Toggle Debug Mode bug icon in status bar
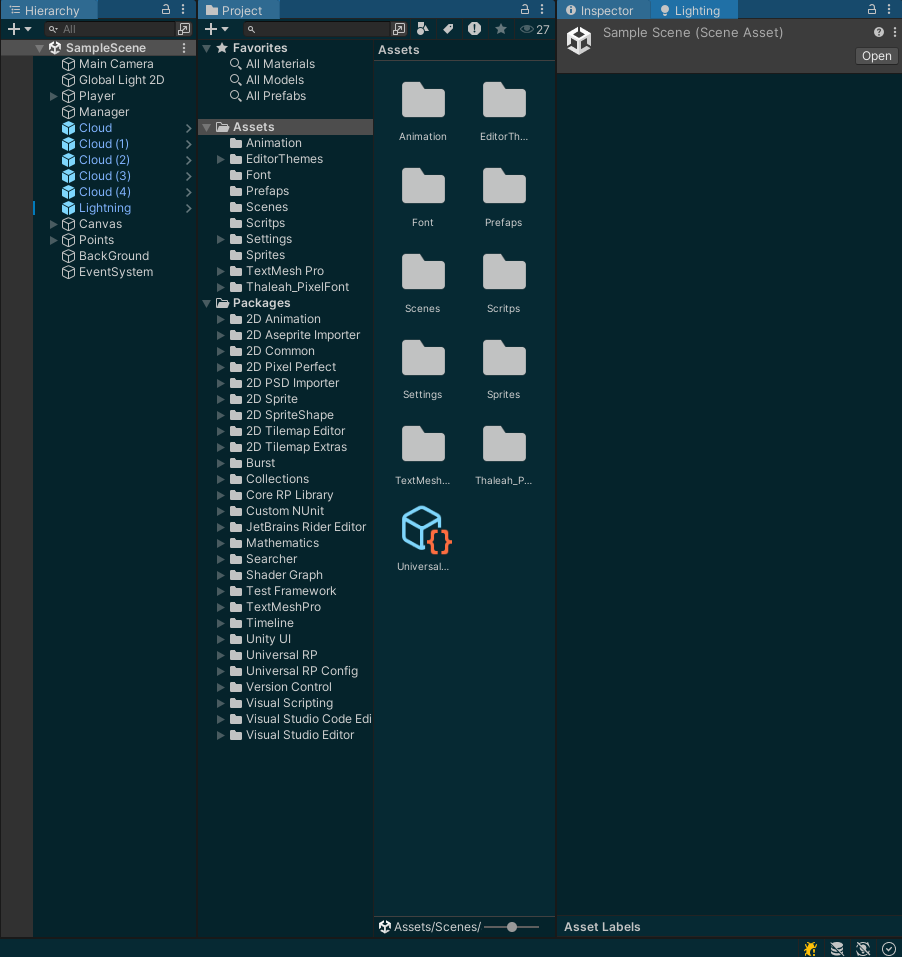Image resolution: width=902 pixels, height=957 pixels. click(x=810, y=948)
